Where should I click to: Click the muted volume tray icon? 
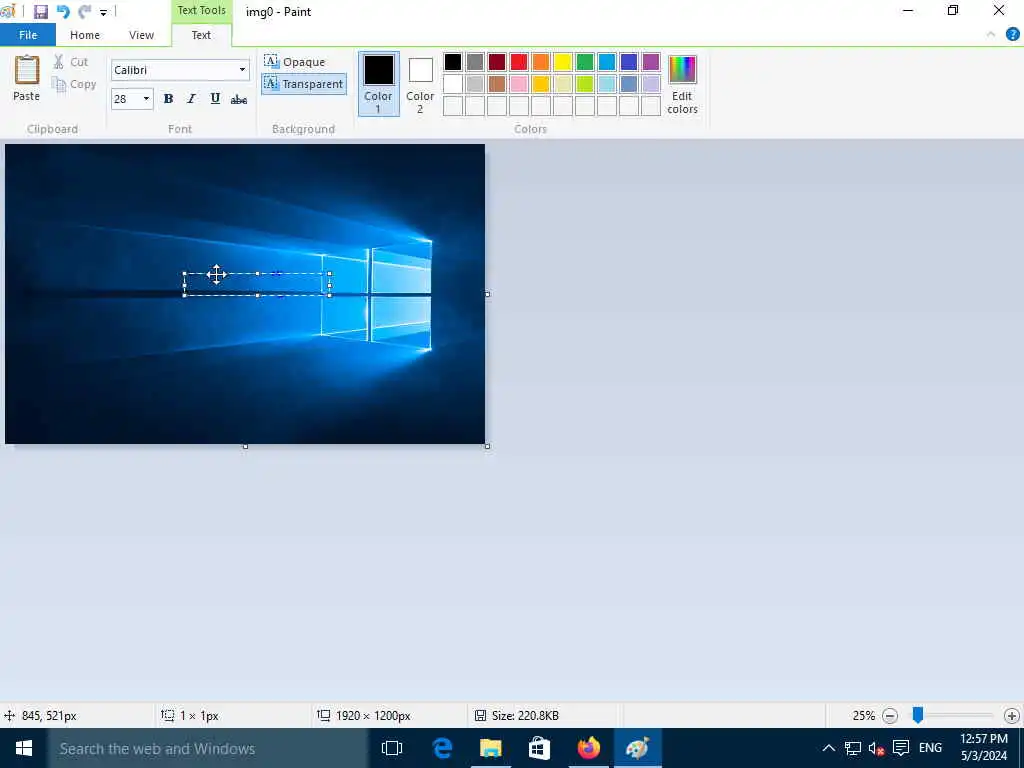click(x=876, y=748)
